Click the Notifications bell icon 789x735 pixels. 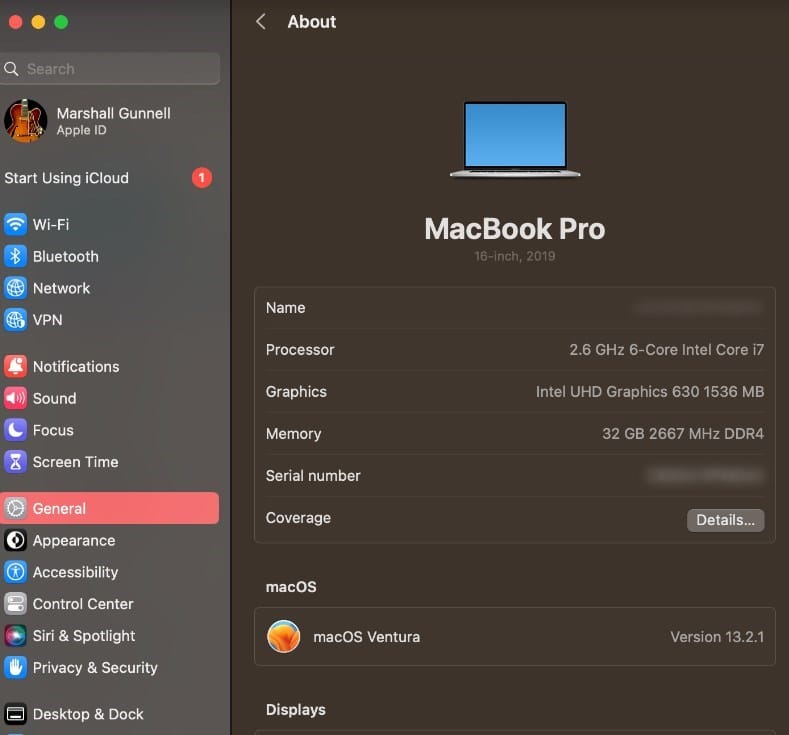pos(16,366)
